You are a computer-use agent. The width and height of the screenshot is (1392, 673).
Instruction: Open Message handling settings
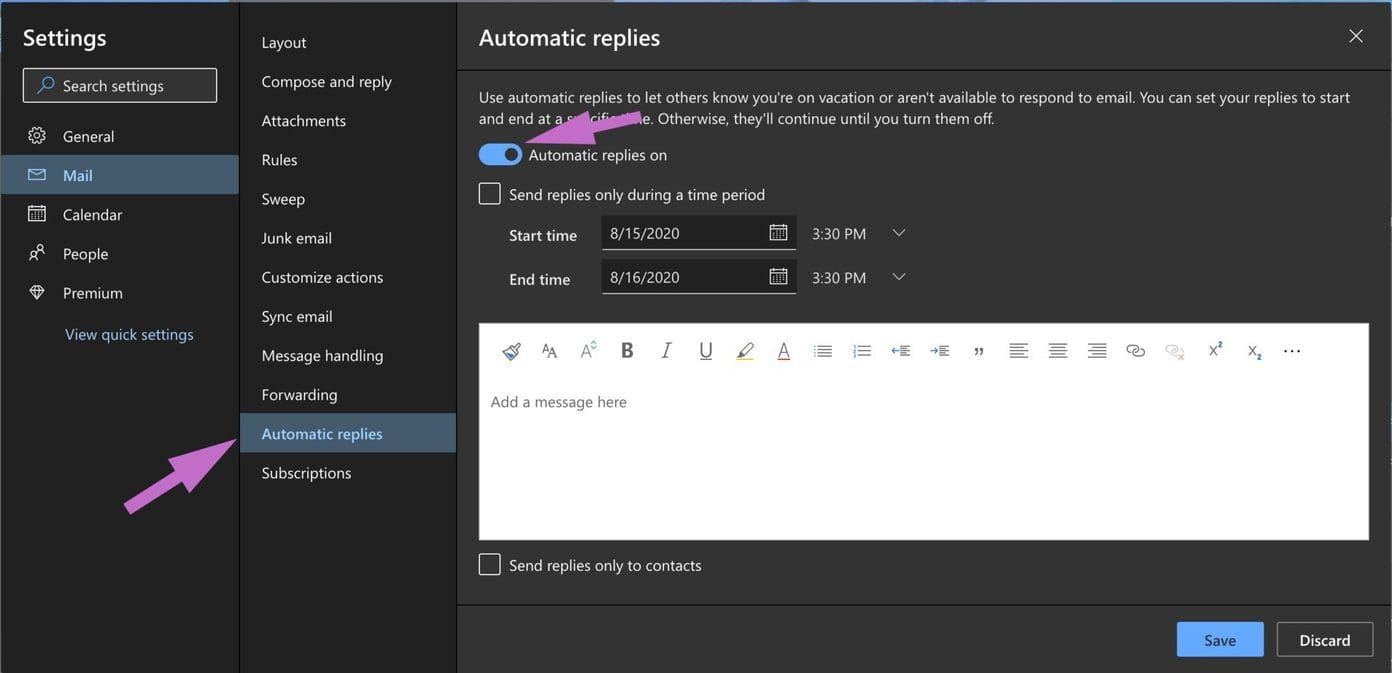(x=348, y=355)
